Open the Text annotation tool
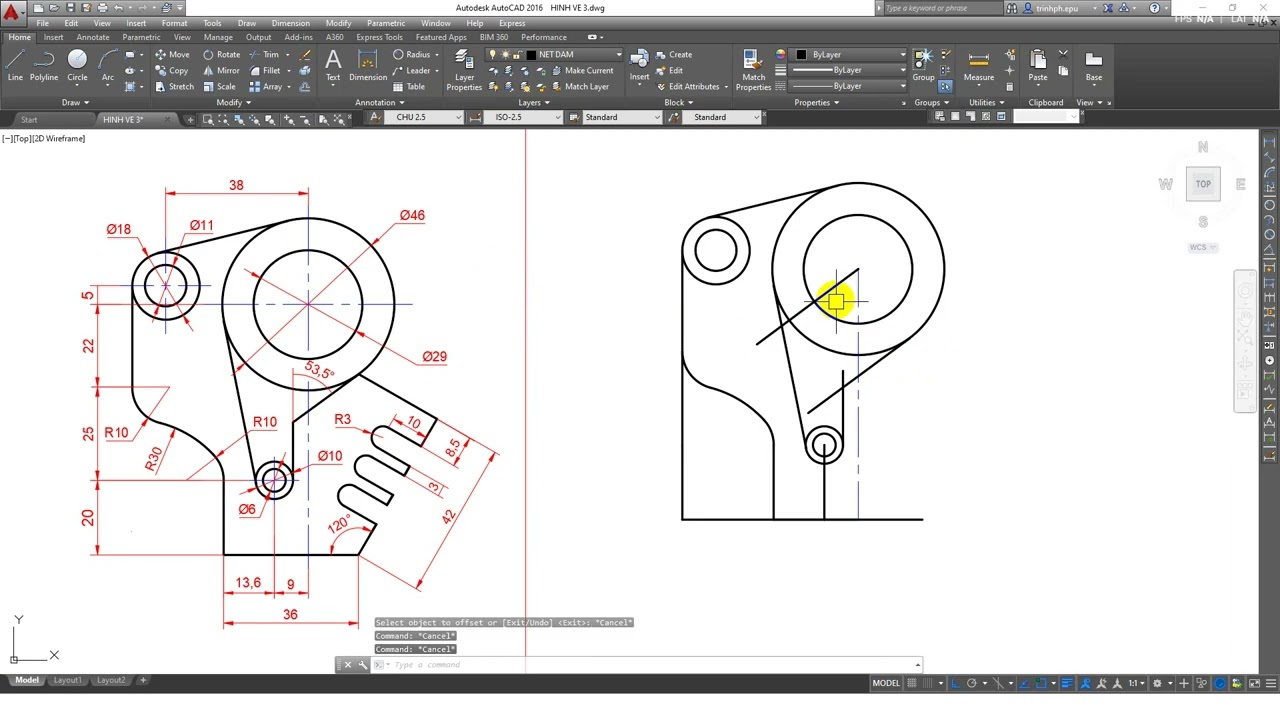This screenshot has height=720, width=1280. pos(333,66)
